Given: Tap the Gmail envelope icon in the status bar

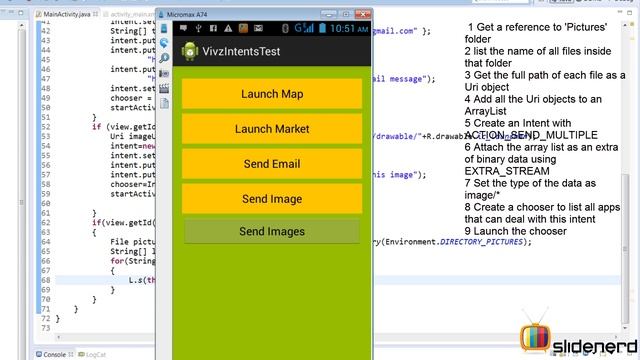Looking at the screenshot, I should tap(258, 28).
